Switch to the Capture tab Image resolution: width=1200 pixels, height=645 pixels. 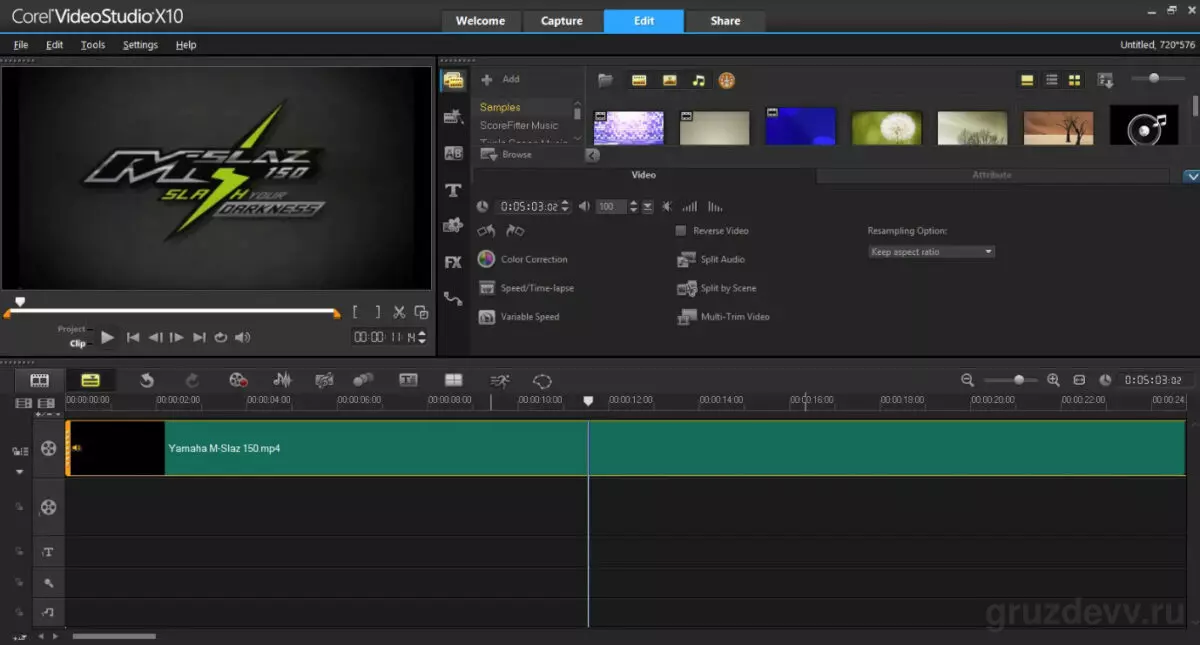562,21
